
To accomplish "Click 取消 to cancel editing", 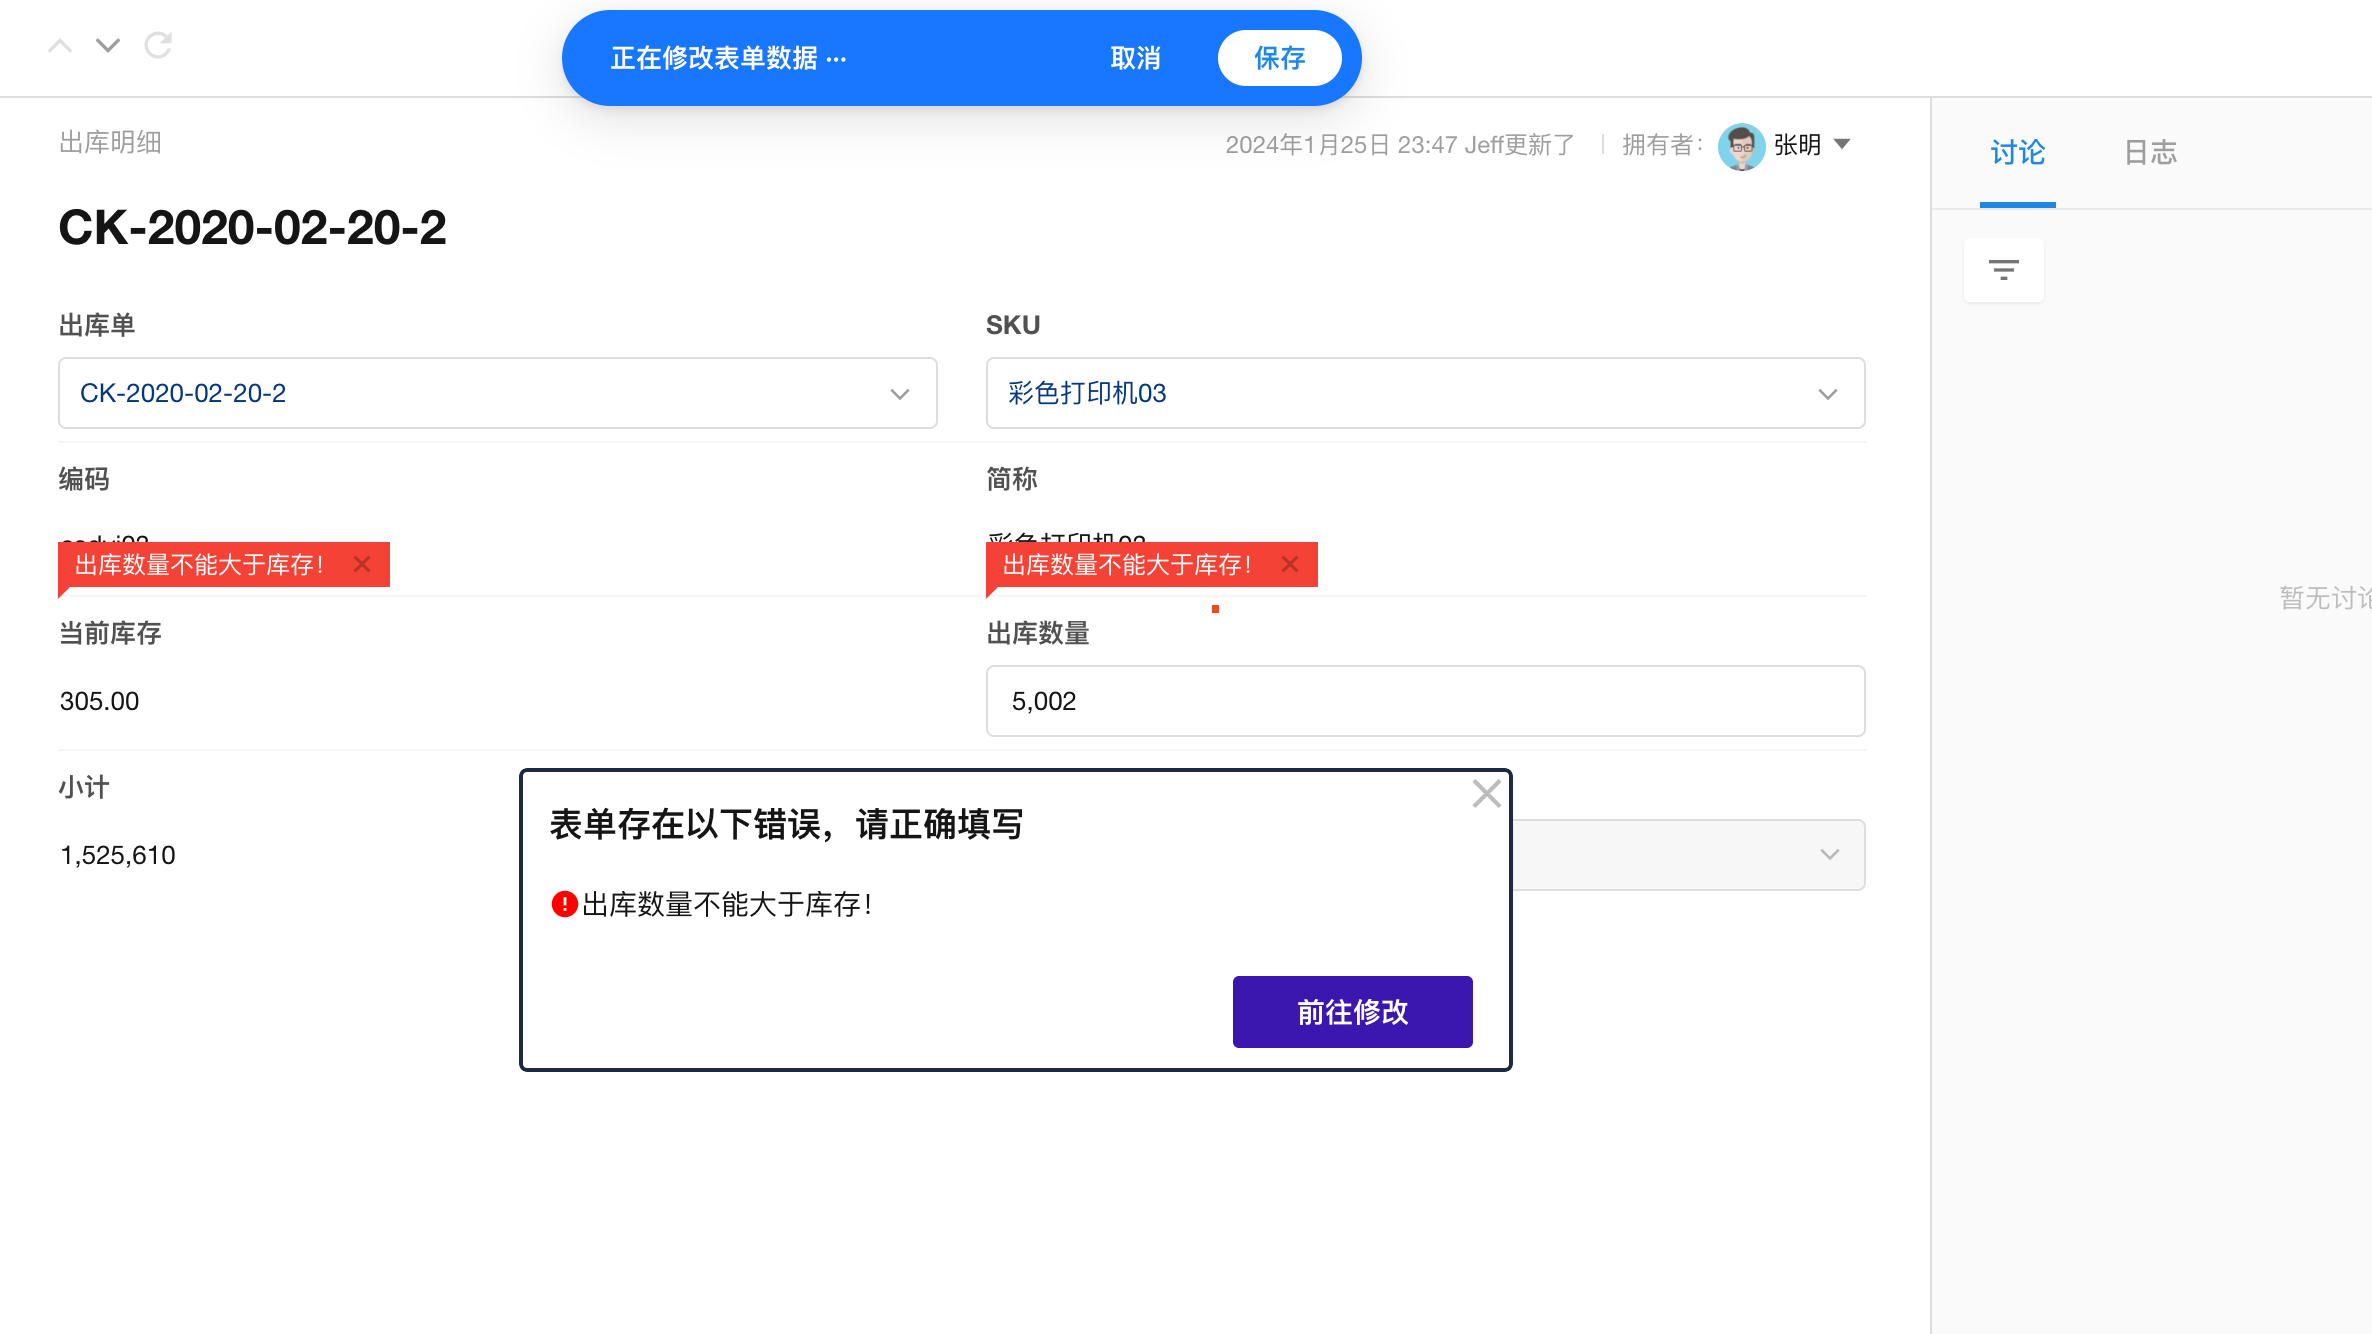I will [x=1135, y=58].
